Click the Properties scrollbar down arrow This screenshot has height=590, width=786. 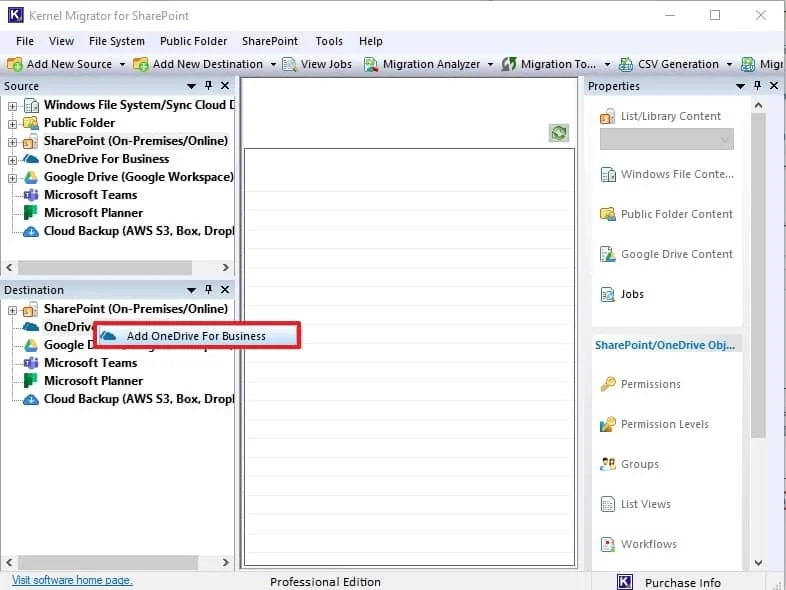(758, 563)
